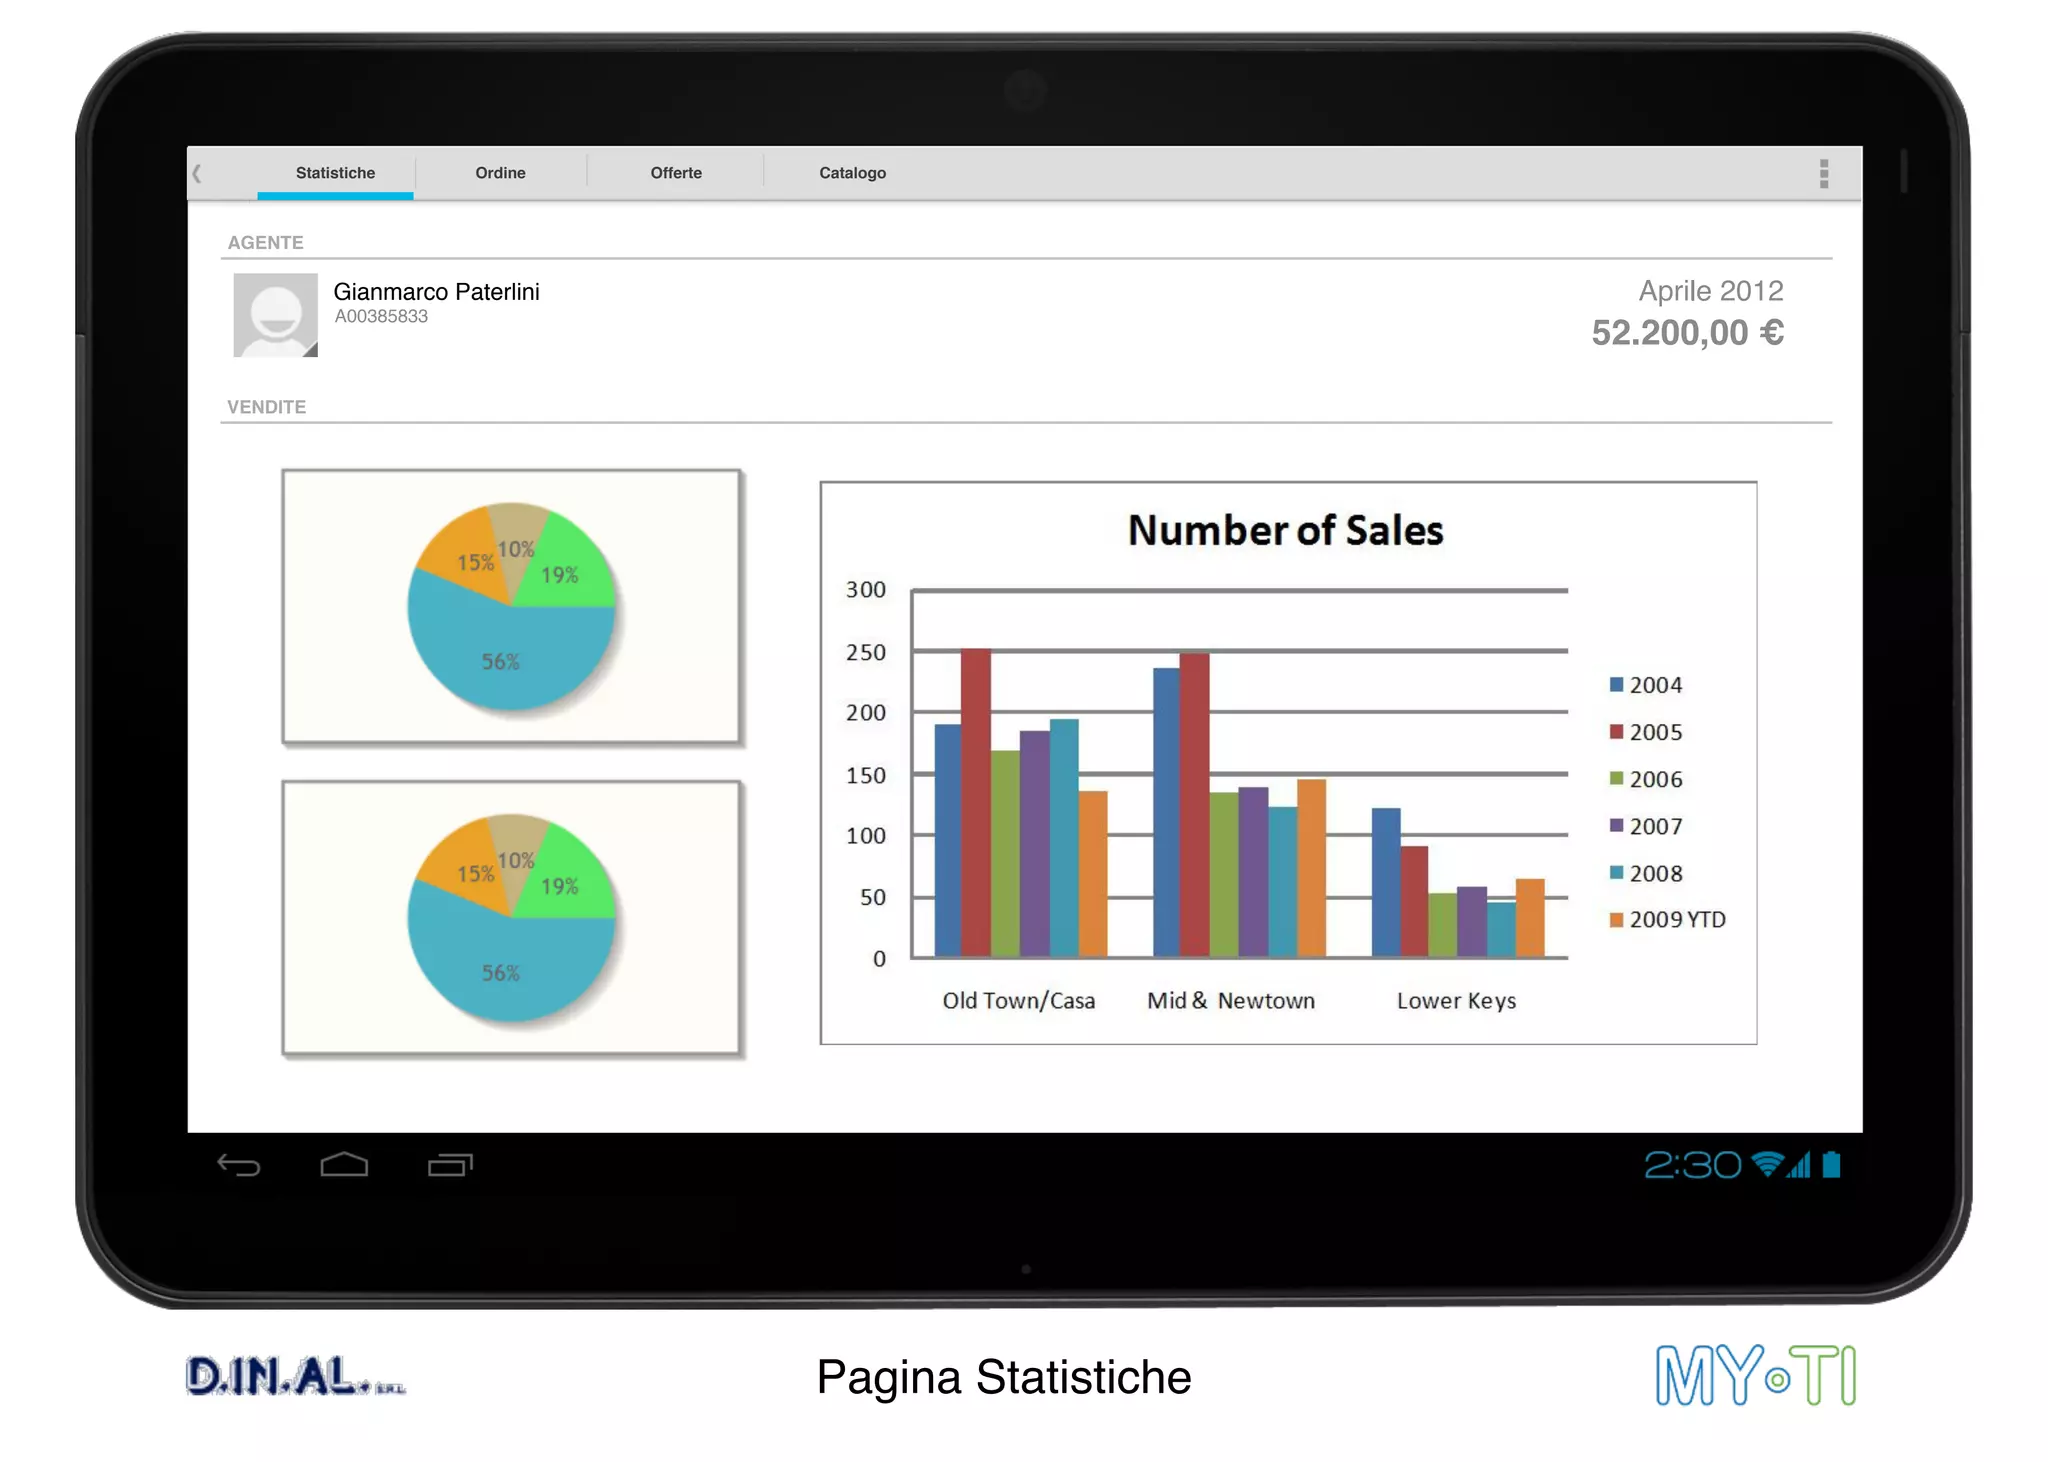Tap the Number of Sales chart title

(1285, 530)
